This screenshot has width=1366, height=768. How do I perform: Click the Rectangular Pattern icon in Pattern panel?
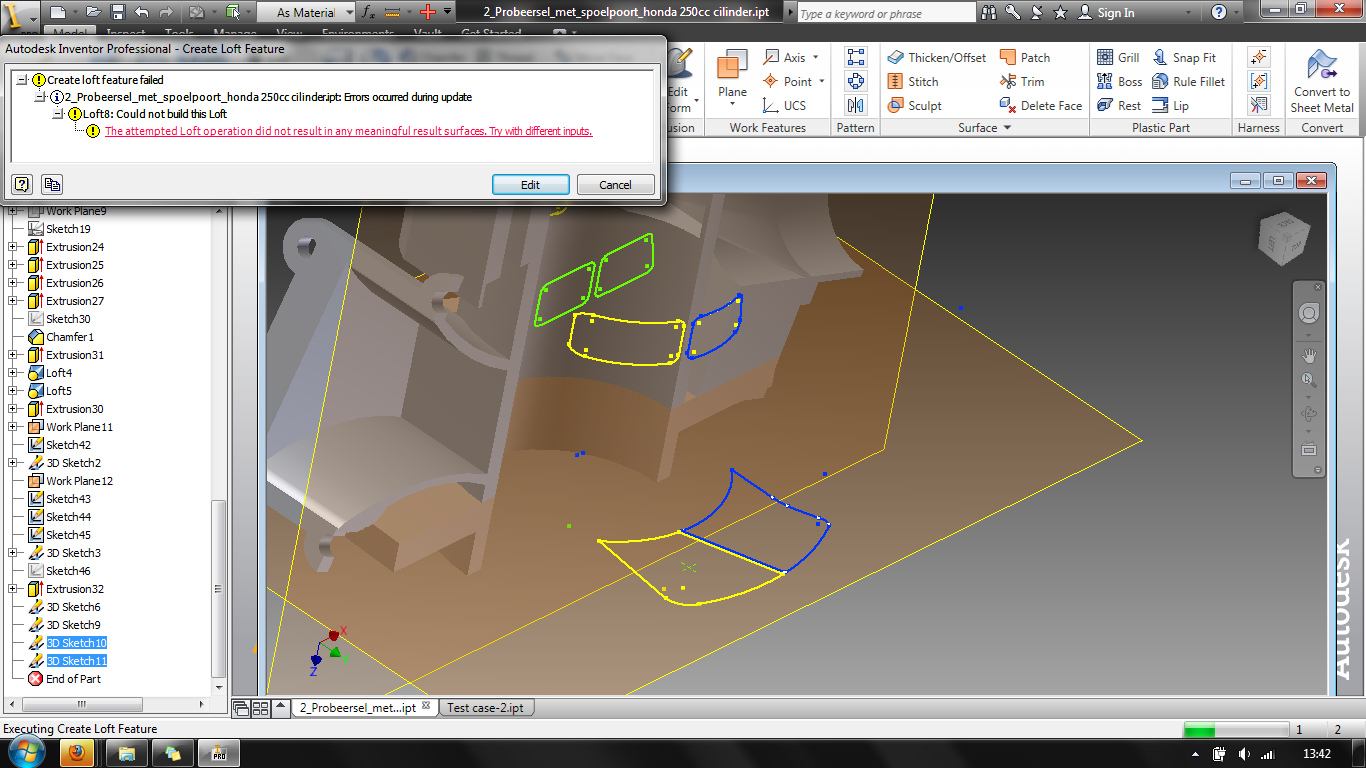coord(855,57)
